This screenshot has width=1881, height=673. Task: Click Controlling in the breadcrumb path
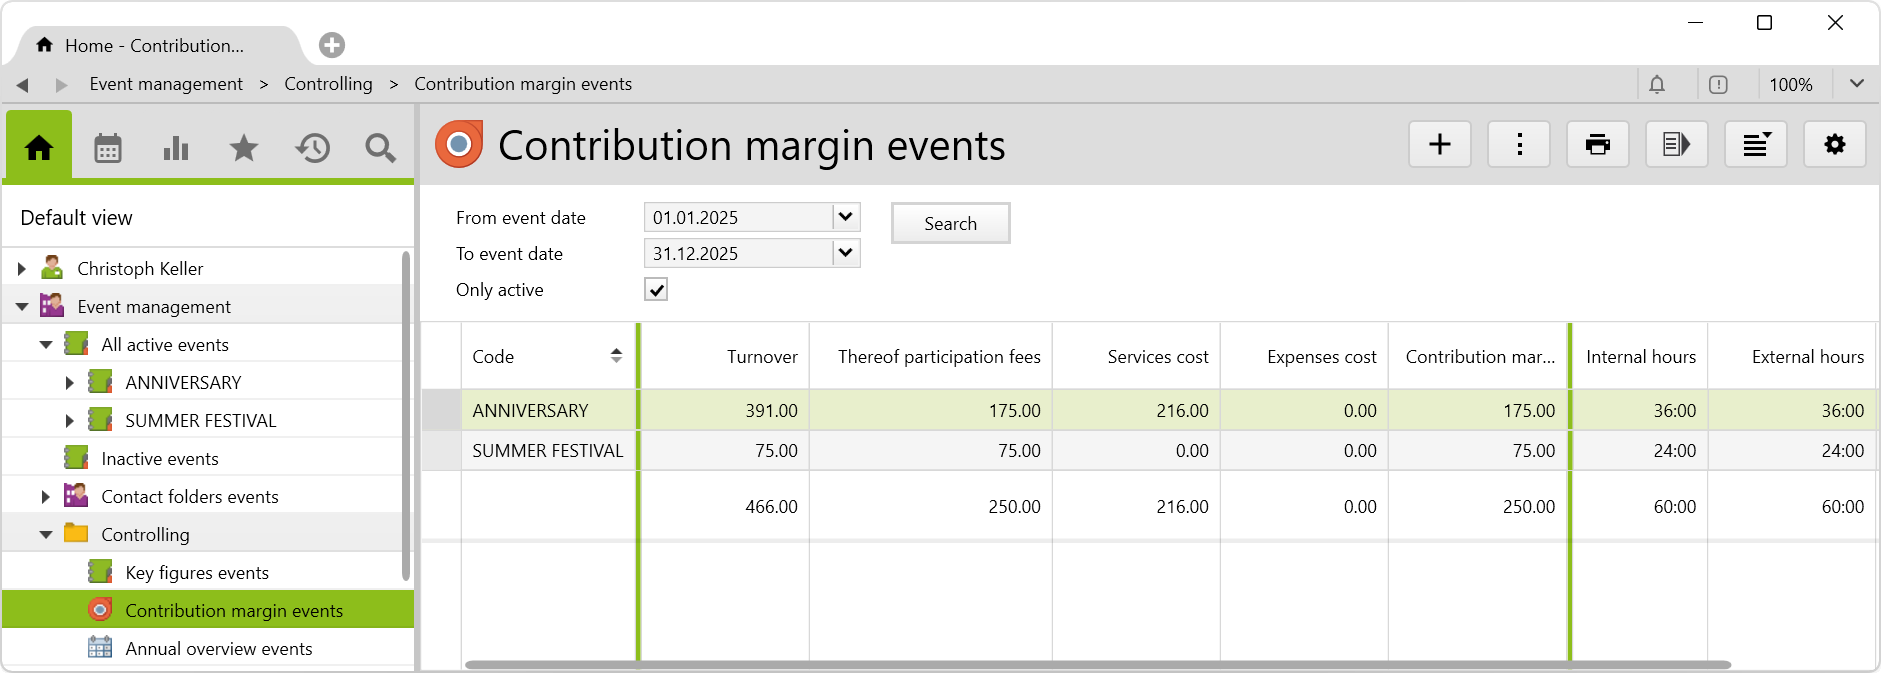[328, 84]
